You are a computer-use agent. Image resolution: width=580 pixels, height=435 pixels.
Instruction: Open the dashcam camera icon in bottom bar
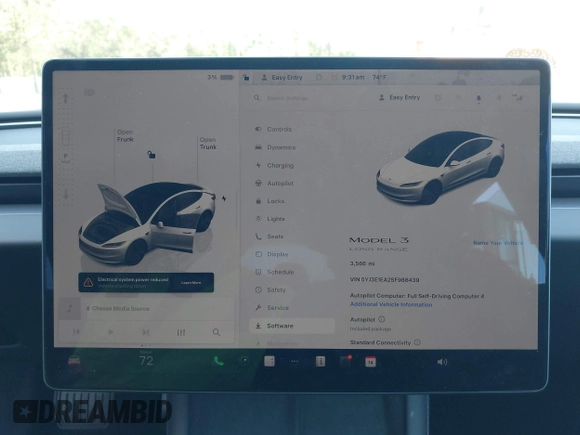pyautogui.click(x=244, y=361)
